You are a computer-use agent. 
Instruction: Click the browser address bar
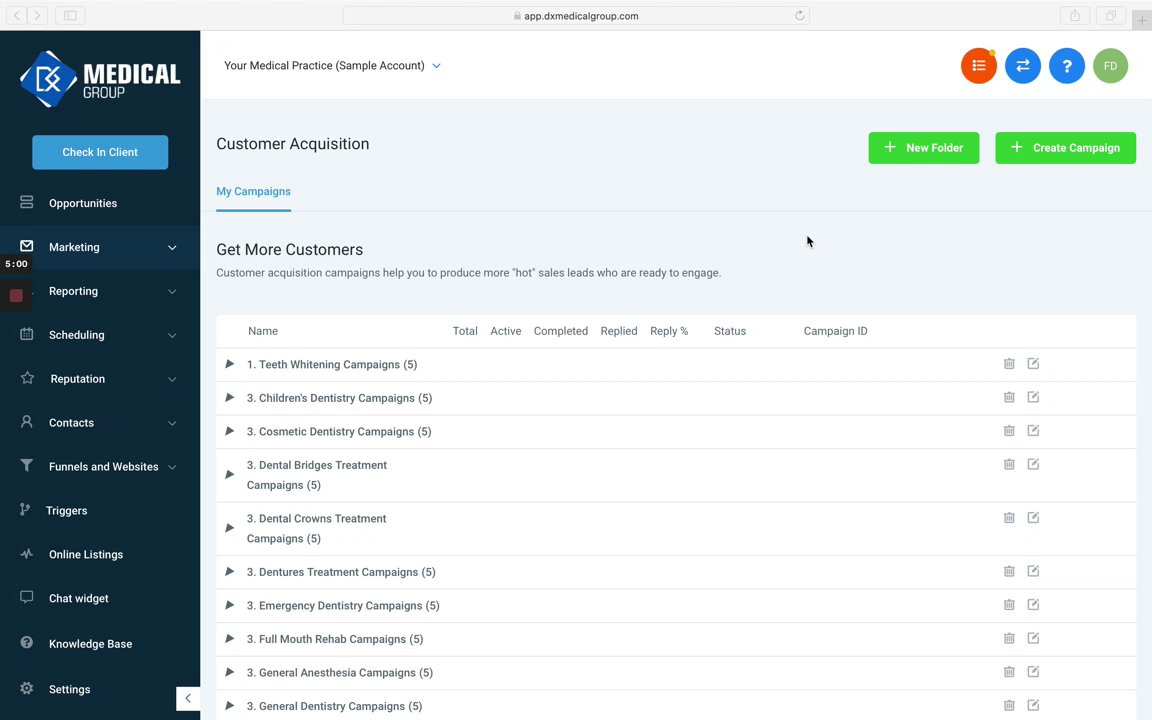[576, 16]
